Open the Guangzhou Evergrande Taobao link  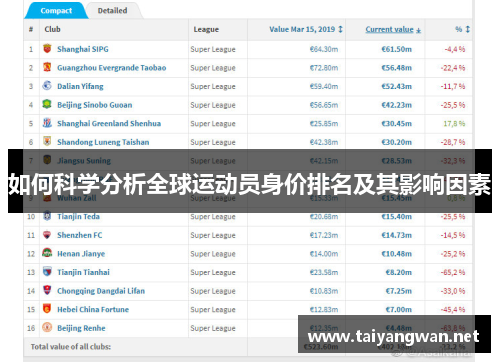pos(112,68)
